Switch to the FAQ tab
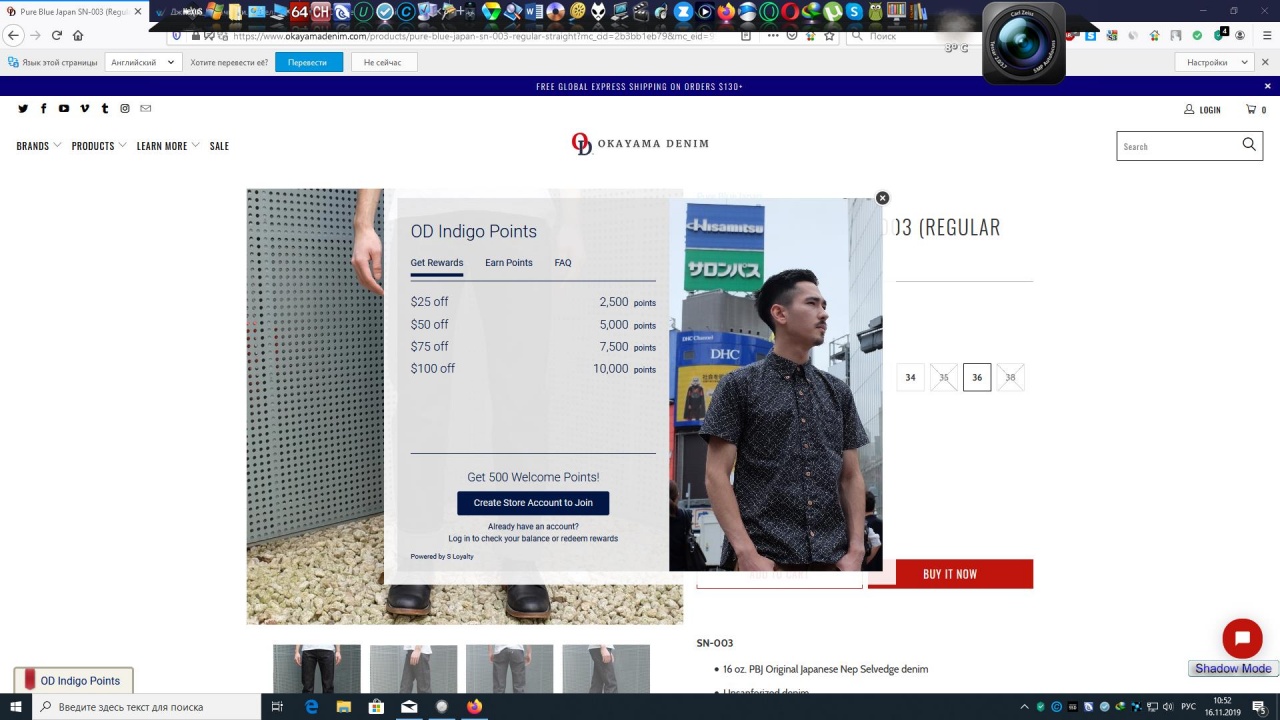Image resolution: width=1280 pixels, height=720 pixels. click(563, 263)
